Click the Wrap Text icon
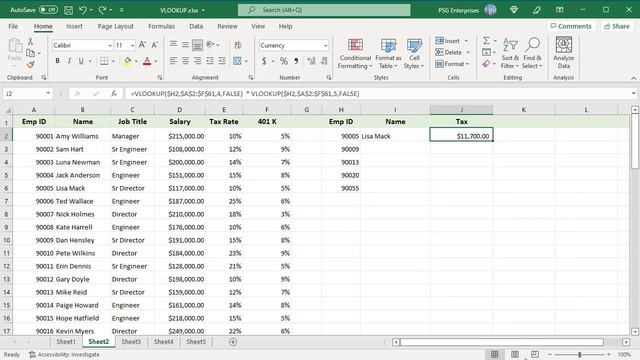640x360 pixels. [238, 45]
